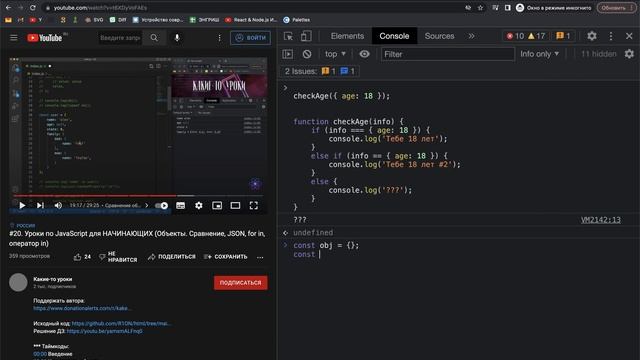640x360 pixels.
Task: Open the channel avatar of Какие-то уроки
Action: click(18, 282)
